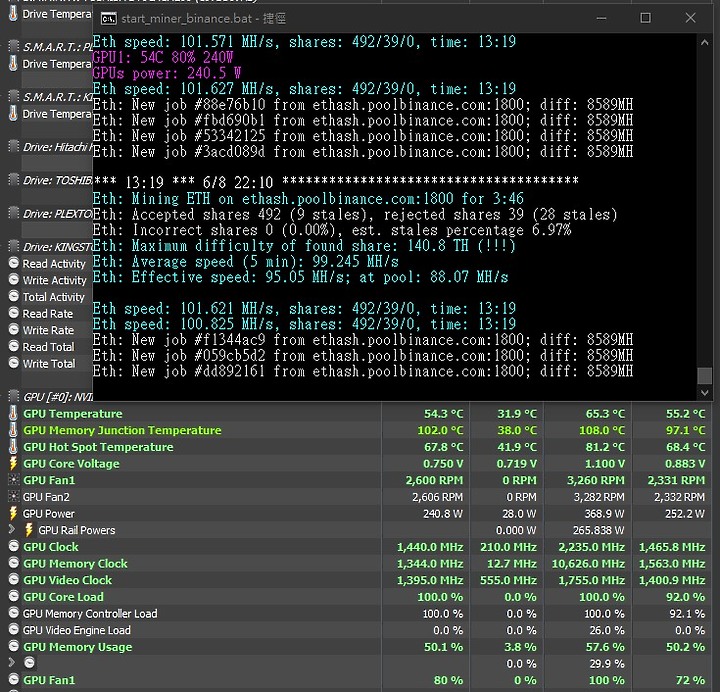Click the 1,440.0 MHz GPU Clock value

430,547
